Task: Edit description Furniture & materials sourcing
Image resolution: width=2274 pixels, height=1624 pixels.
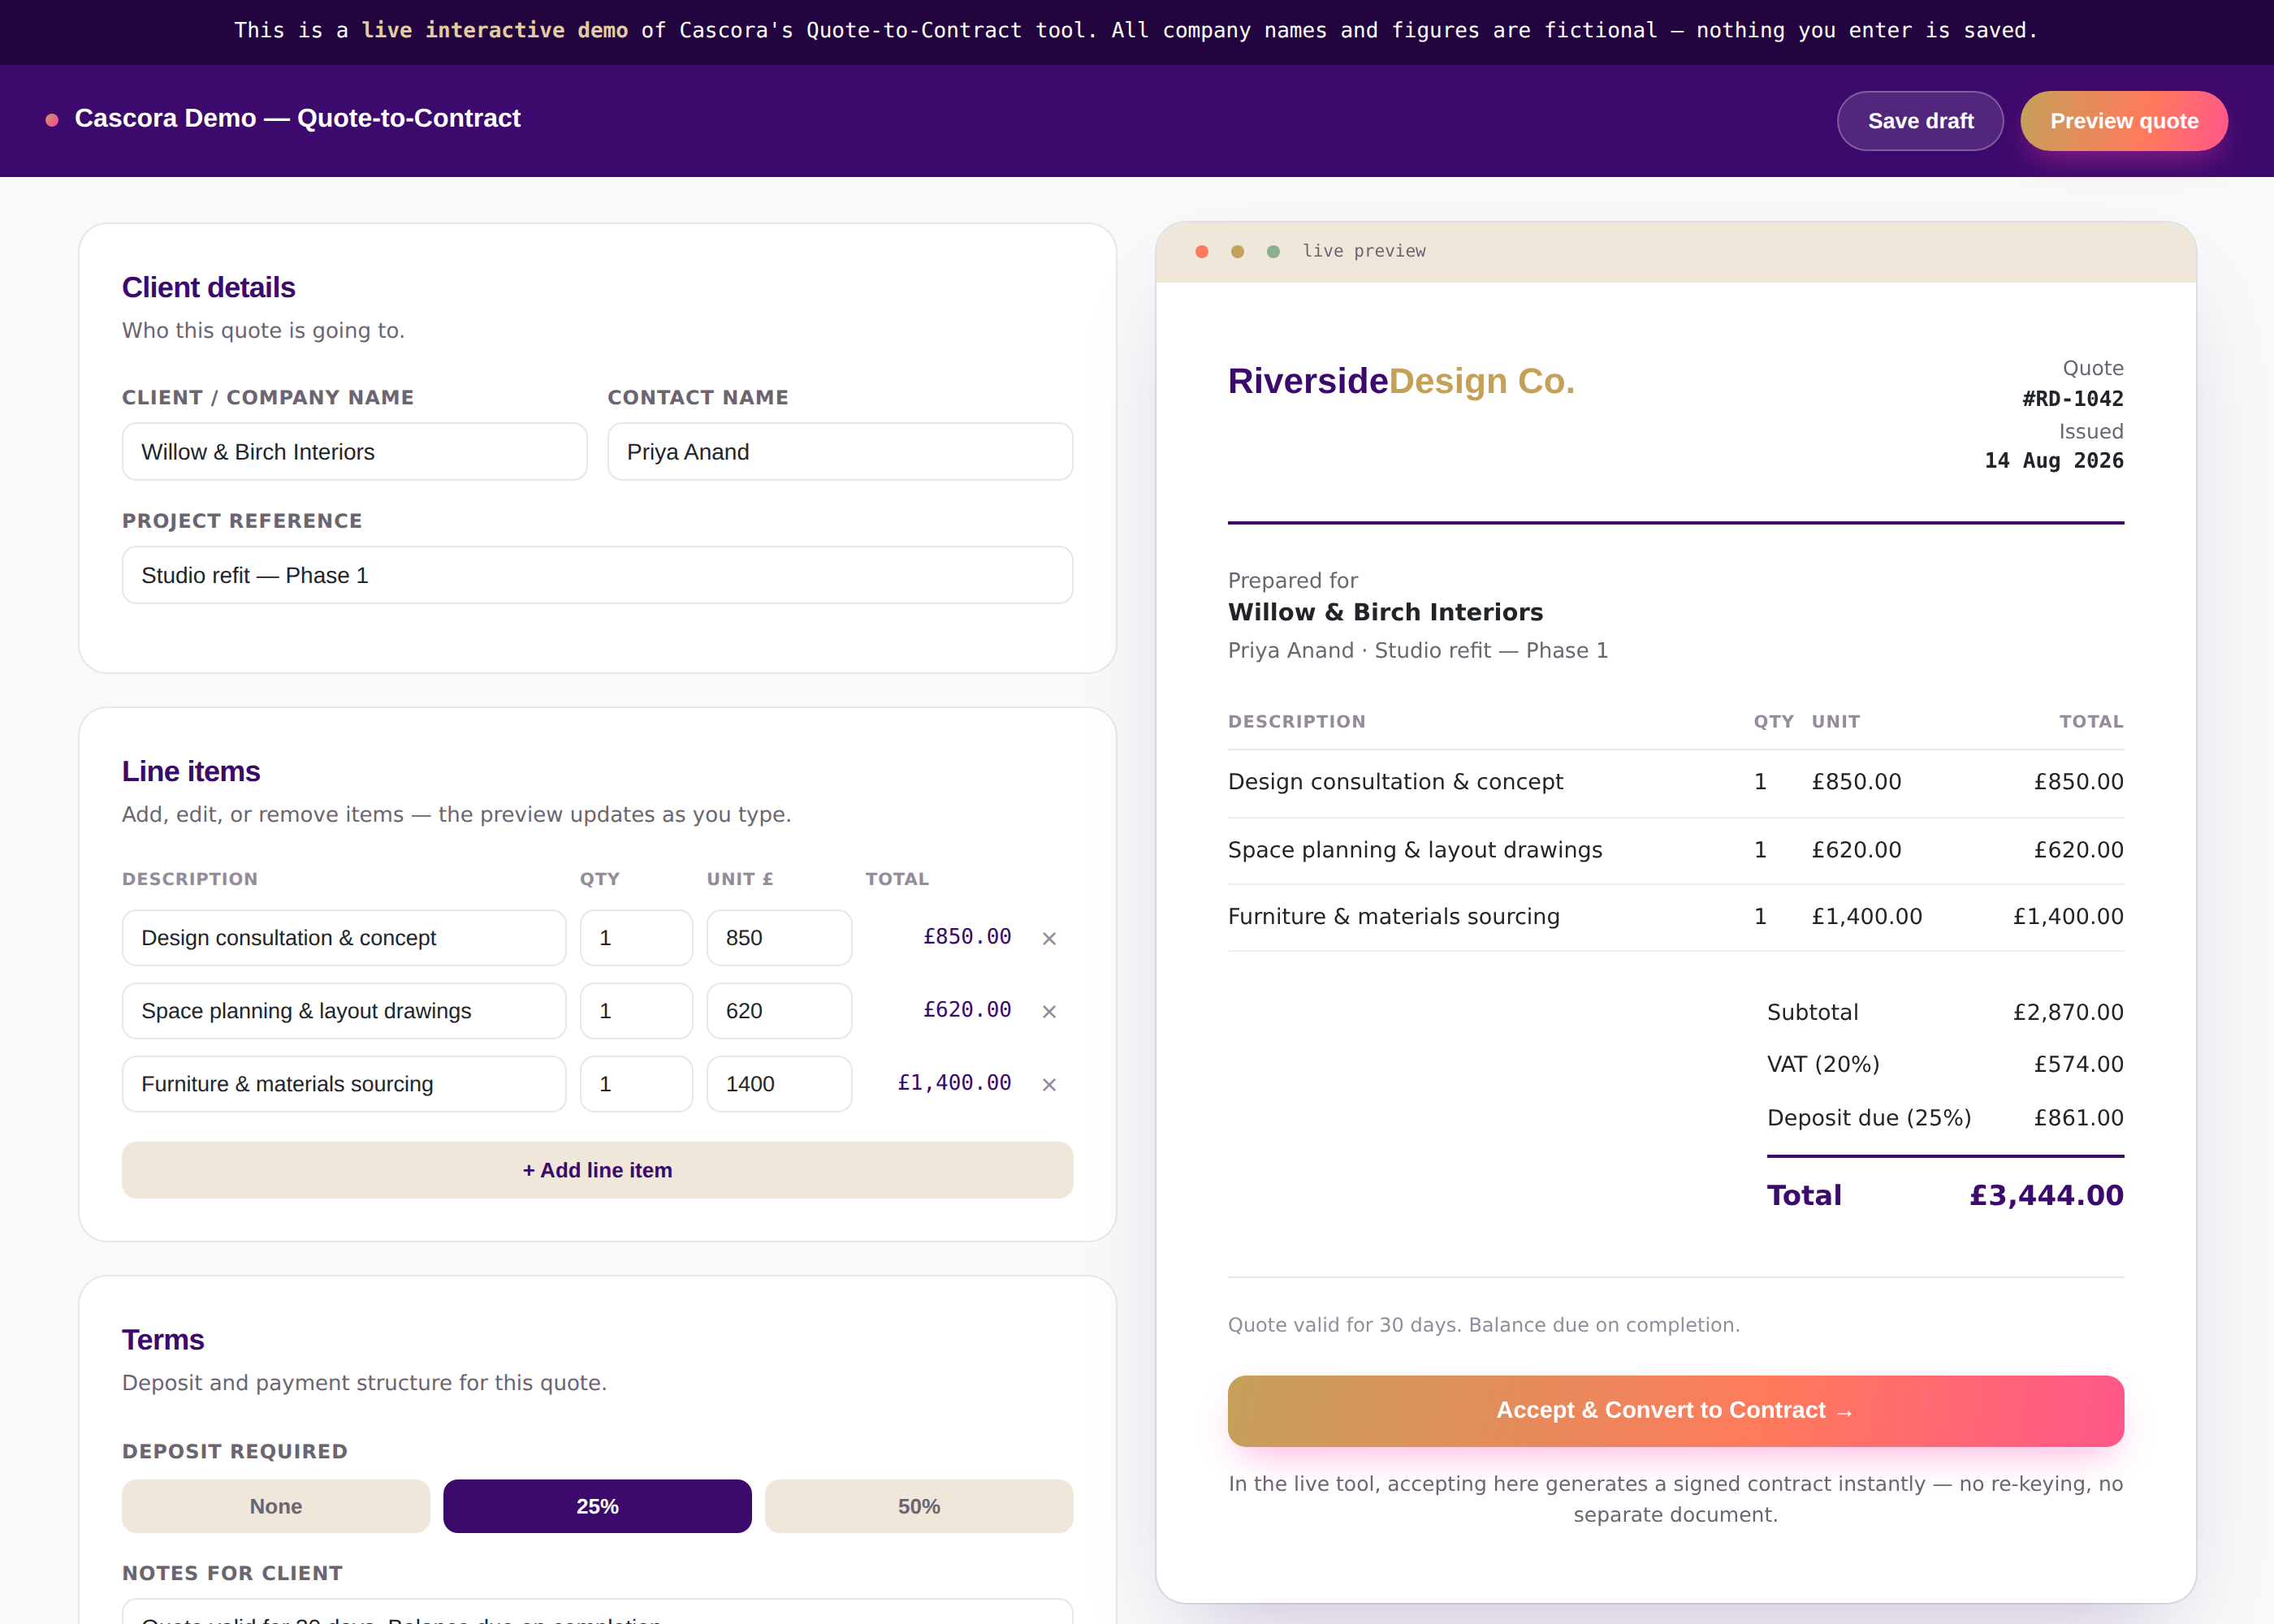Action: [344, 1084]
